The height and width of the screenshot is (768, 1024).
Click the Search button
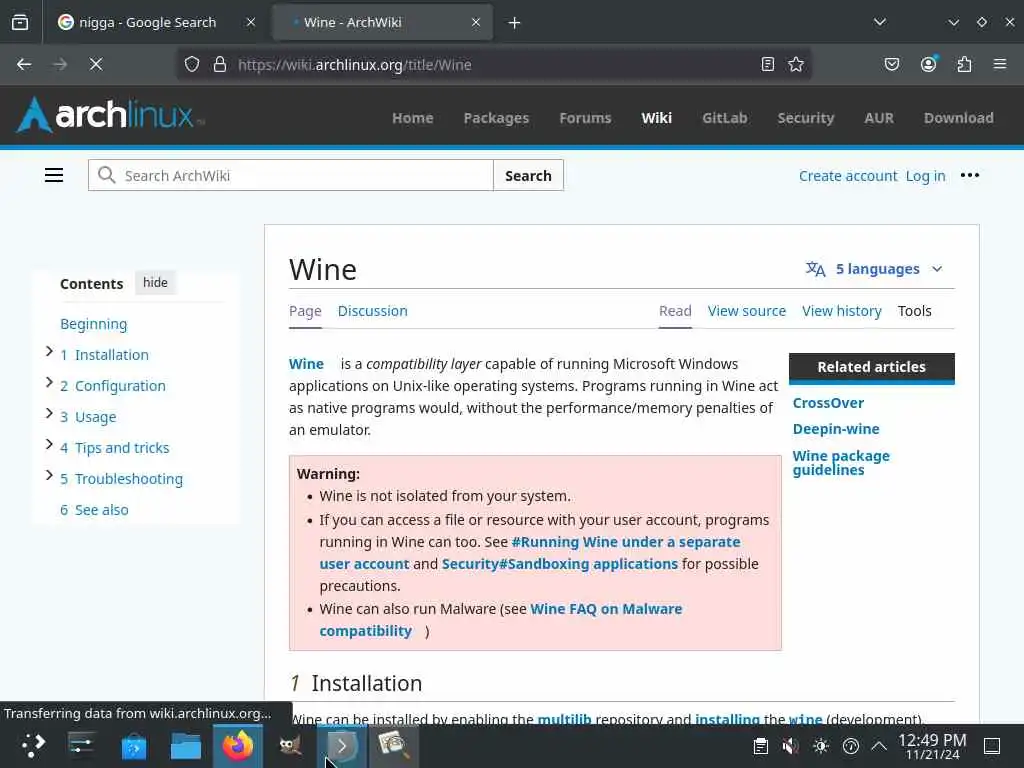(528, 175)
